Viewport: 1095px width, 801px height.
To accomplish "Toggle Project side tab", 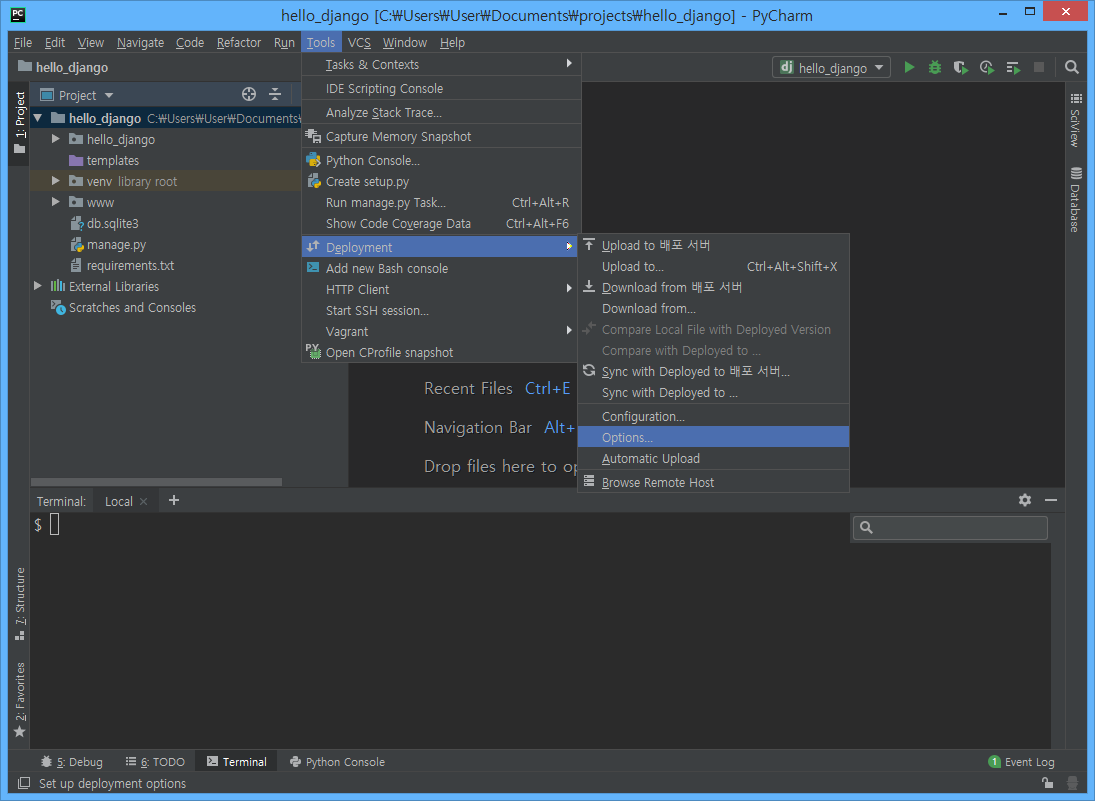I will coord(20,123).
